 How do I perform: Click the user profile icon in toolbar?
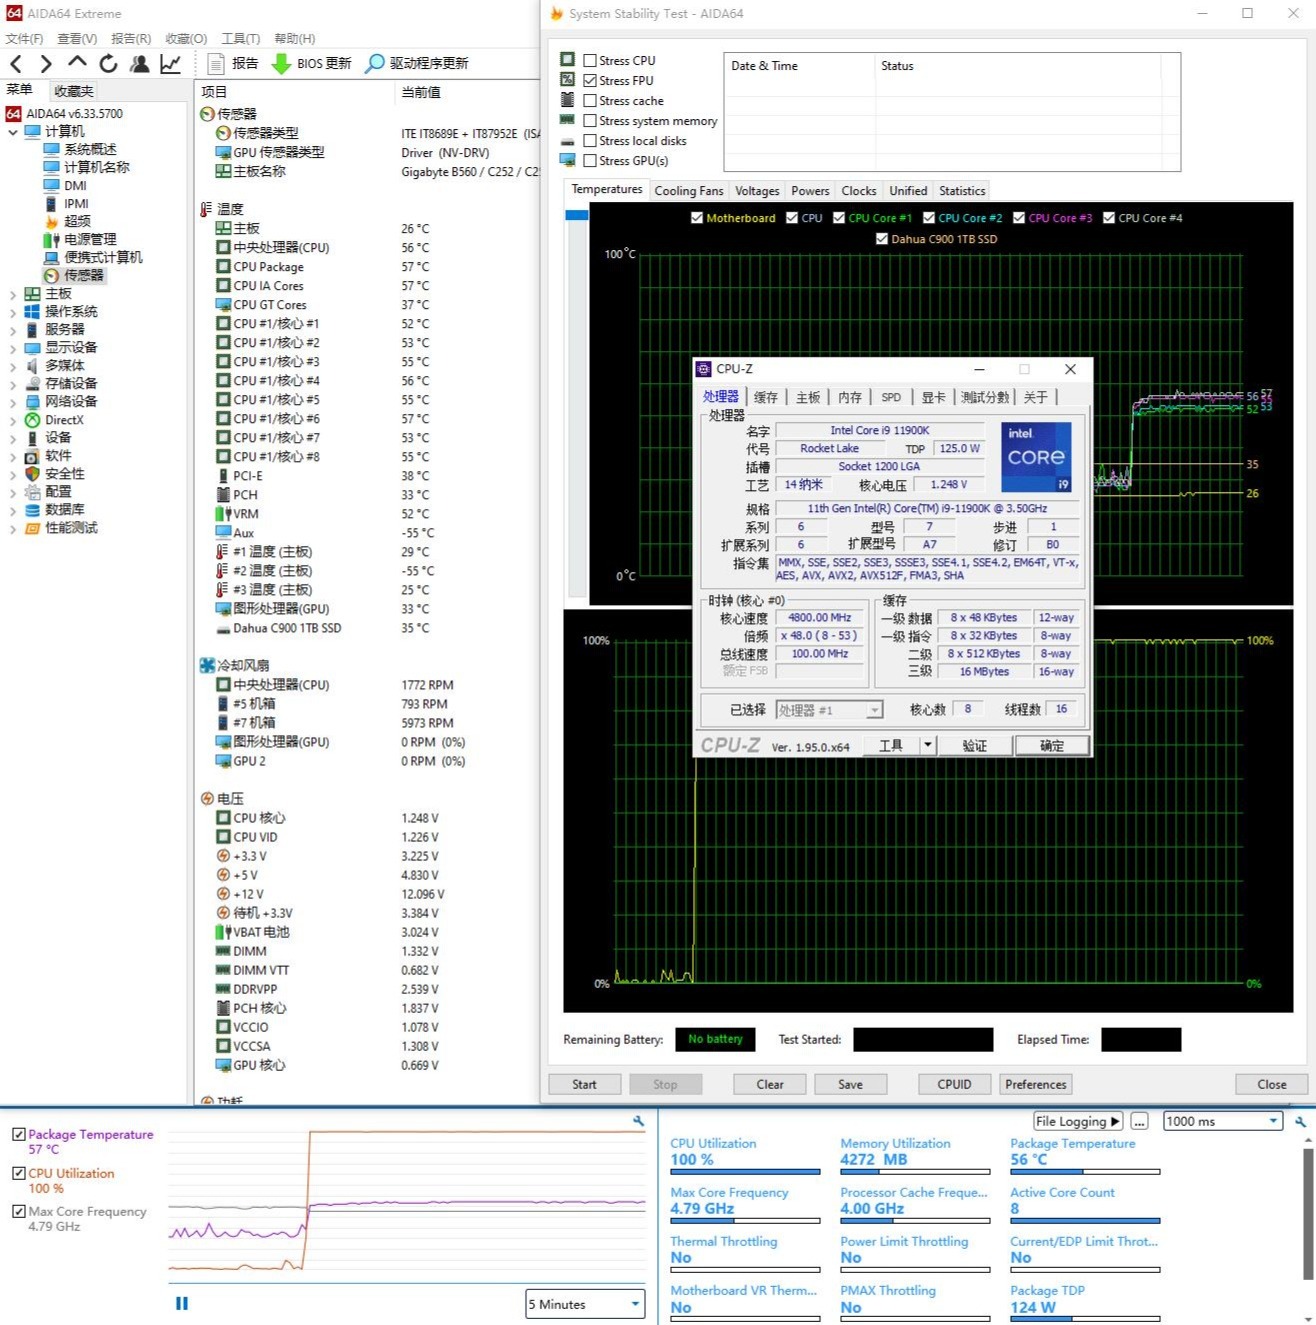tap(140, 64)
